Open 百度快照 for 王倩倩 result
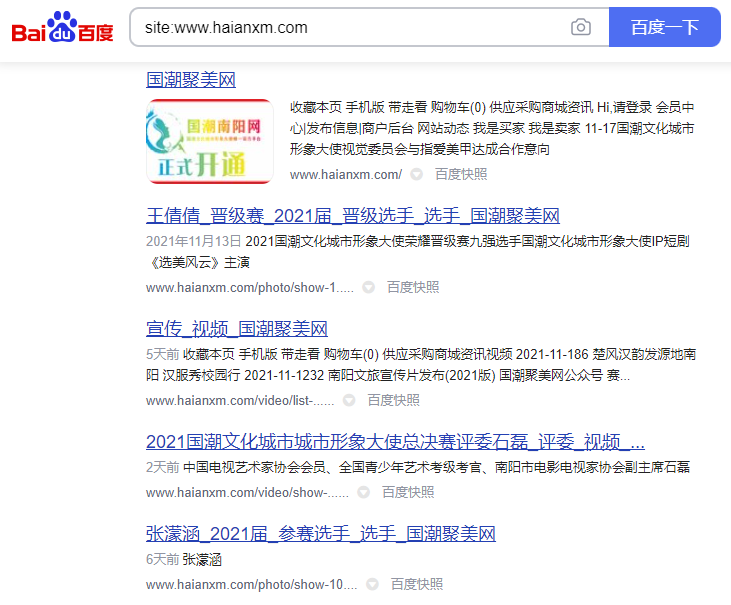731x605 pixels. (413, 287)
